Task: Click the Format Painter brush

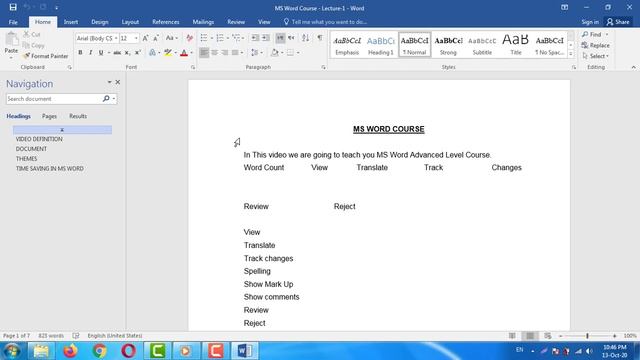Action: tap(45, 56)
